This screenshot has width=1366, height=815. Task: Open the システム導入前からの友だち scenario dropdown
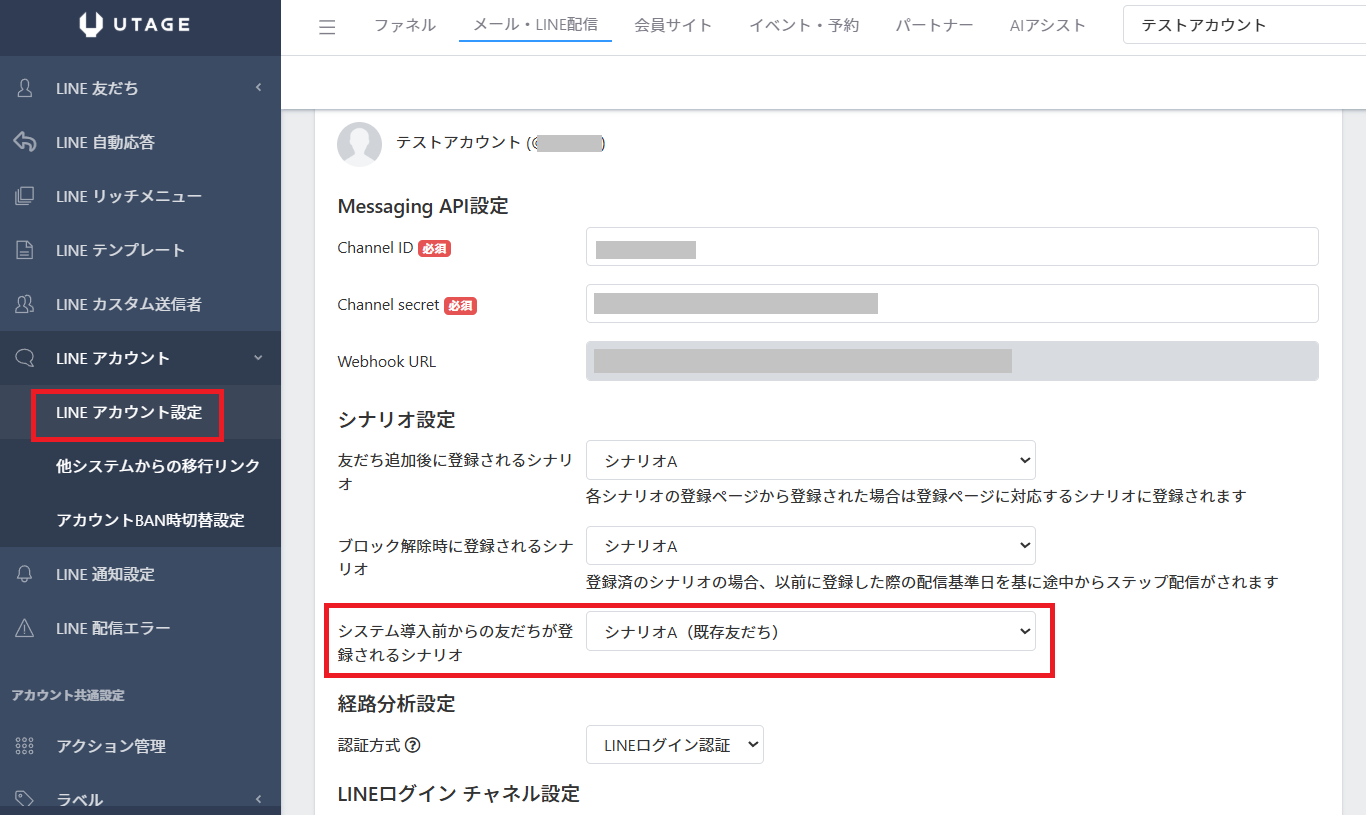810,631
